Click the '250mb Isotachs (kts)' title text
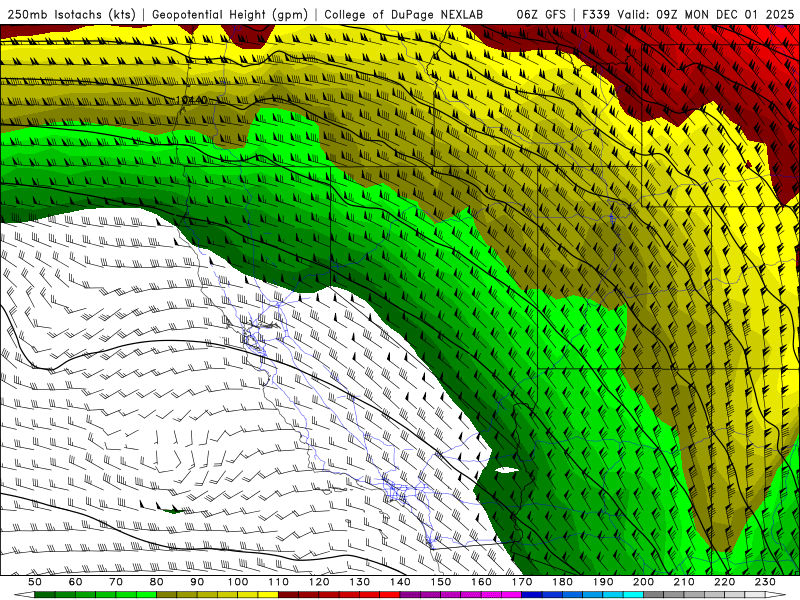The height and width of the screenshot is (600, 800). pyautogui.click(x=71, y=15)
